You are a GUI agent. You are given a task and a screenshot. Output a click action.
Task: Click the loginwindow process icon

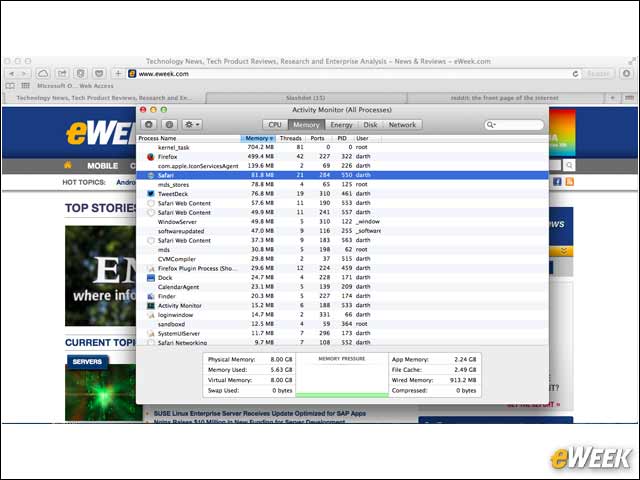click(151, 315)
